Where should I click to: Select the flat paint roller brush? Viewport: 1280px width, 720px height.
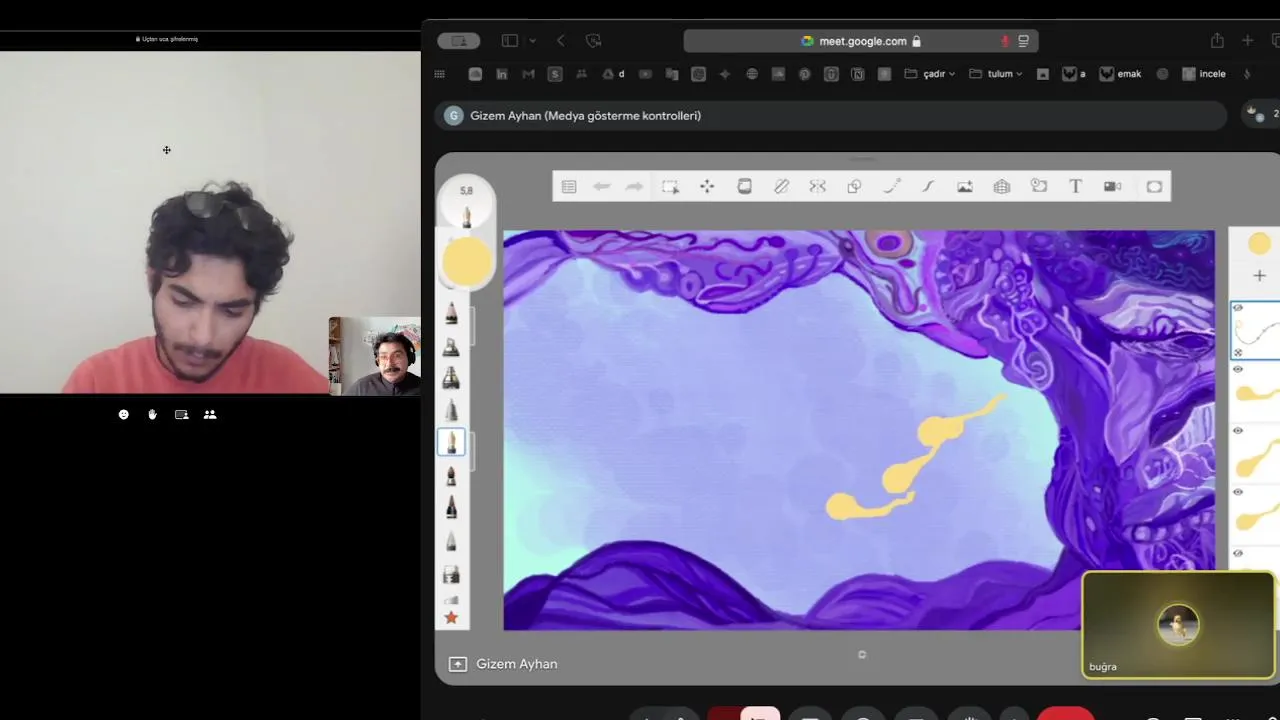click(451, 574)
